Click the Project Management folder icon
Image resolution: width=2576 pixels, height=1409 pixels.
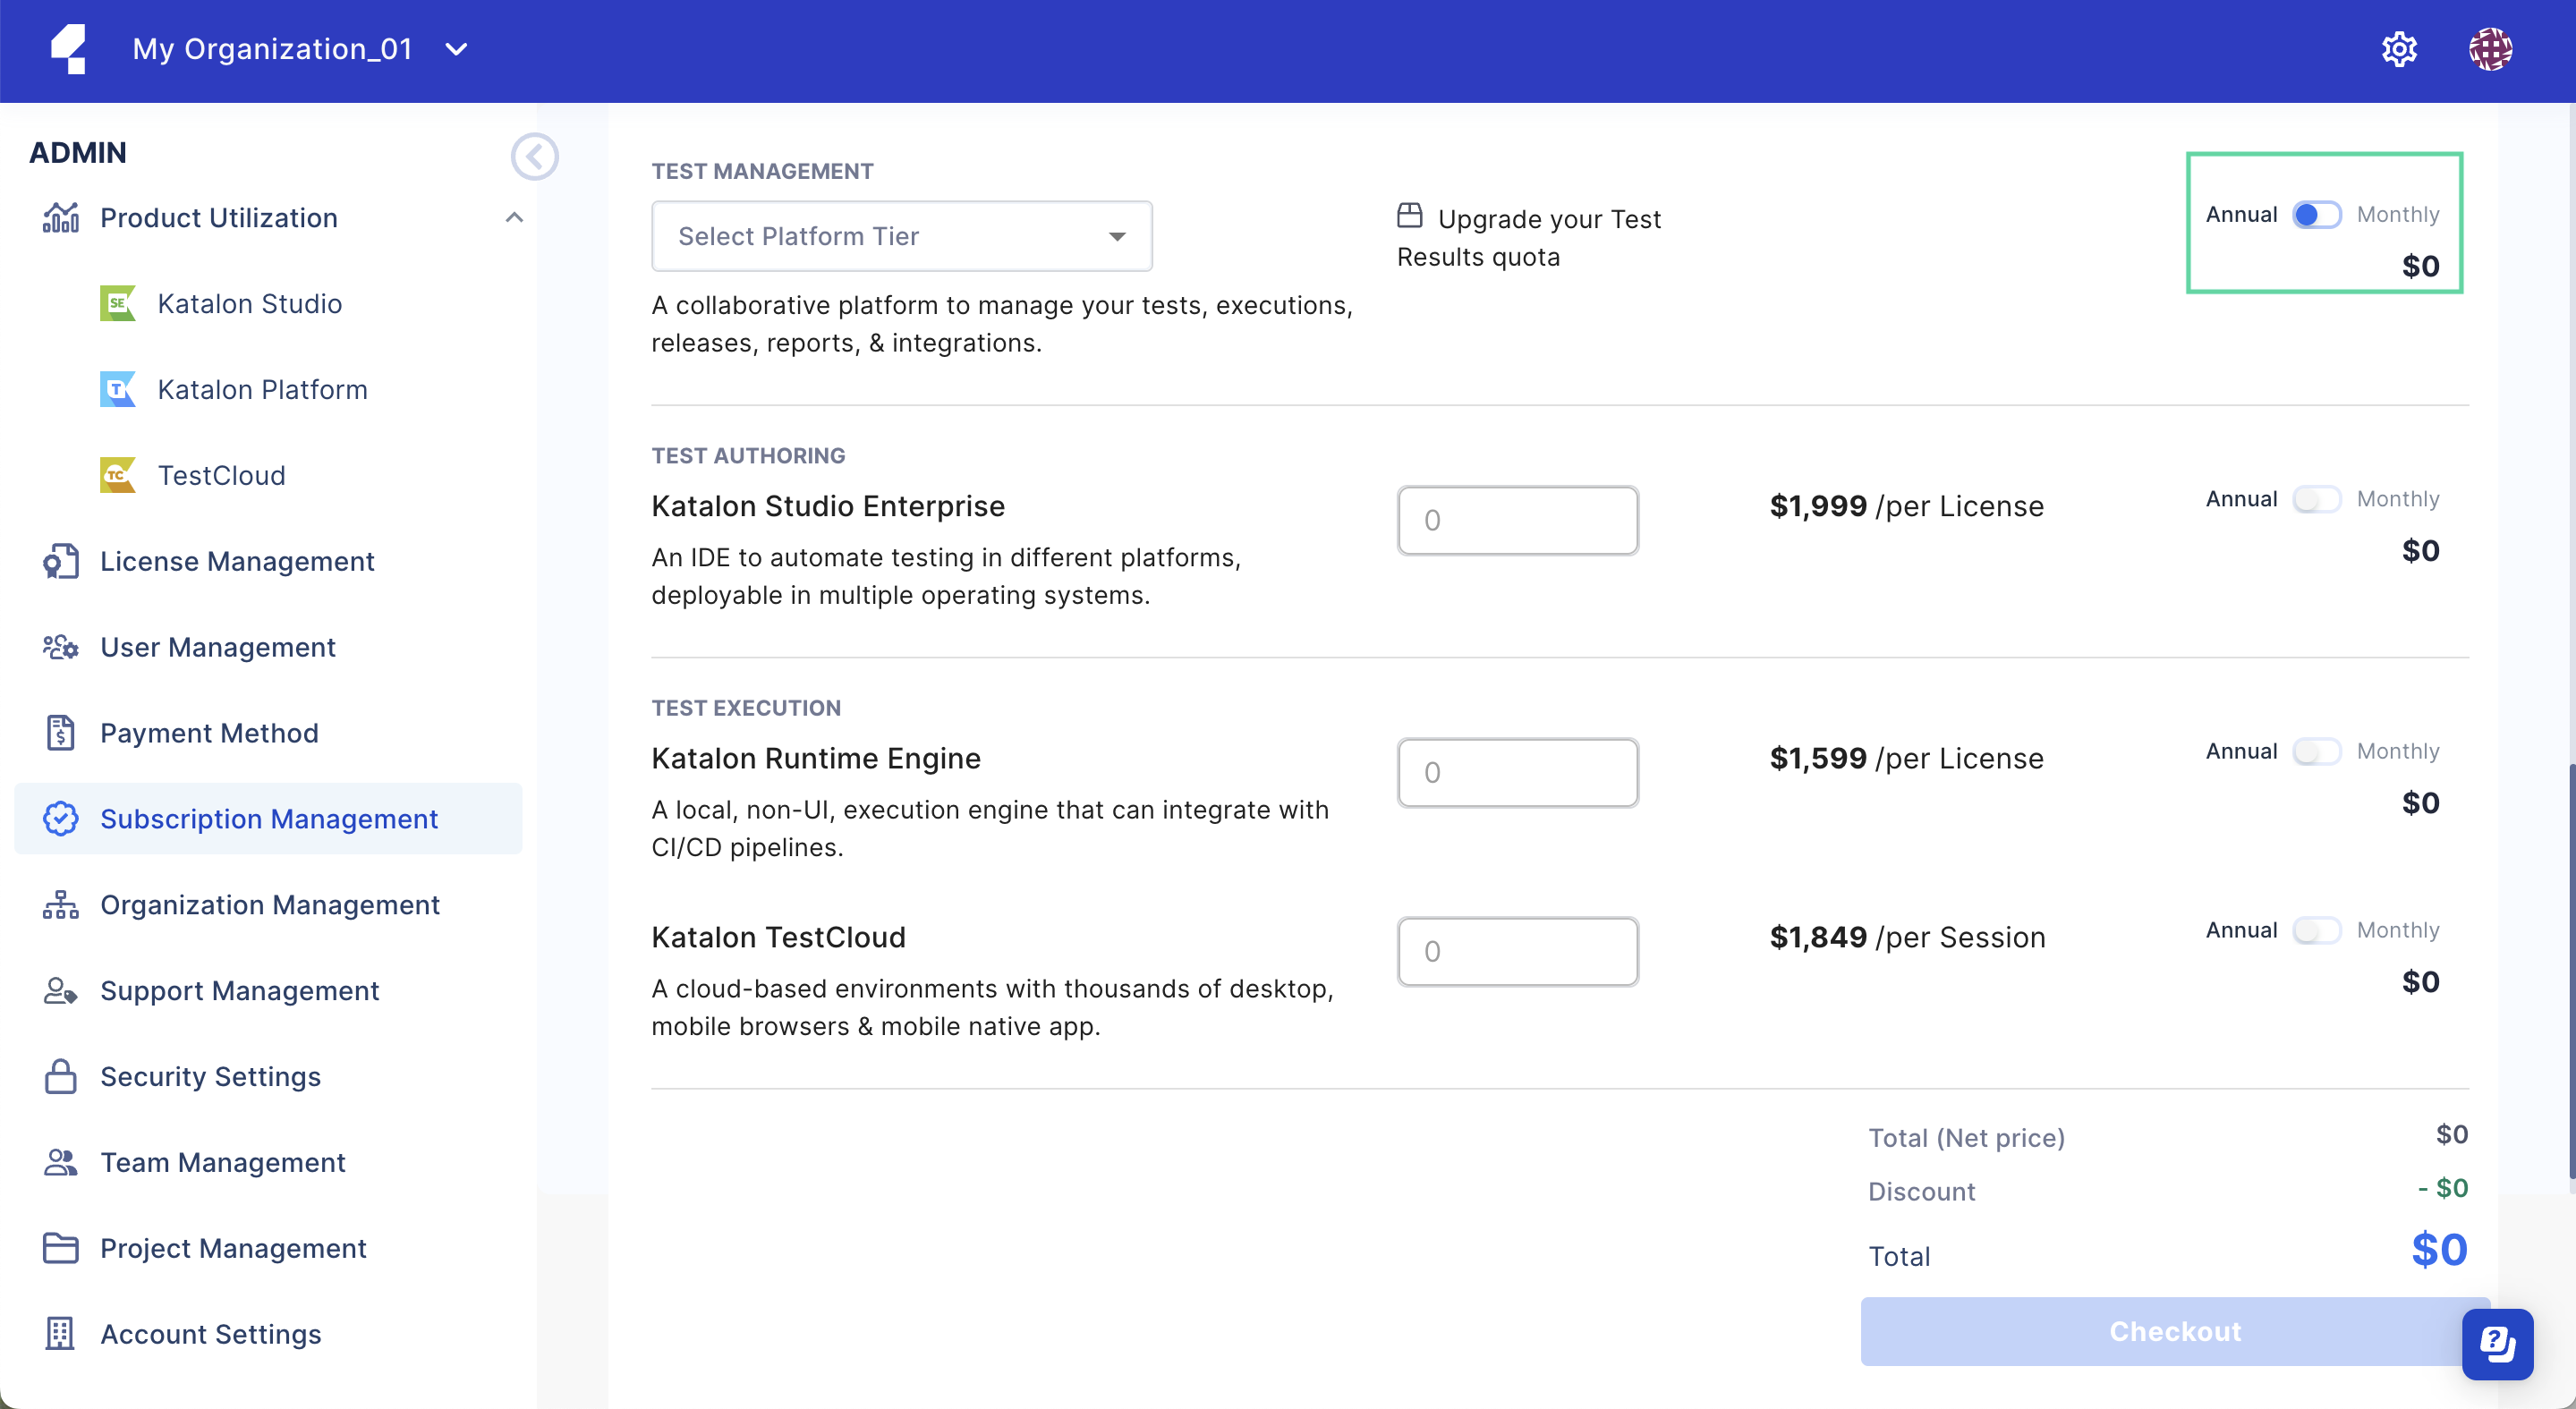click(x=61, y=1248)
